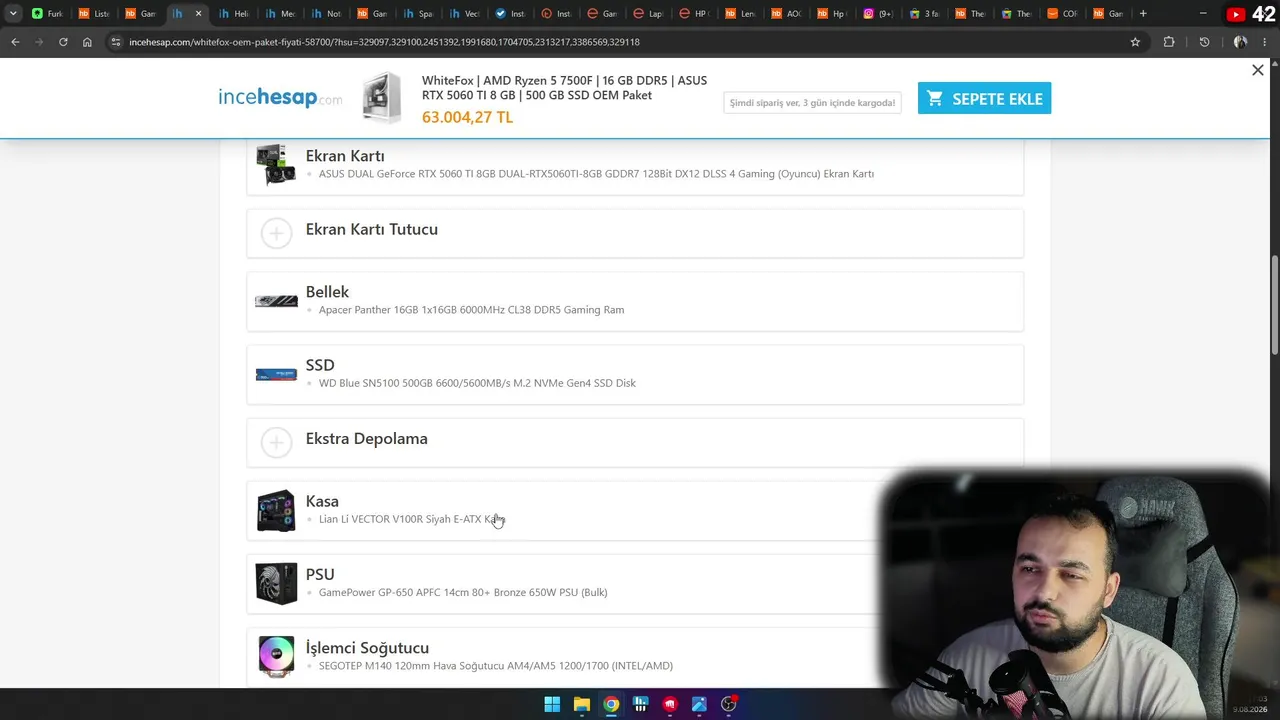Click the SEGOTEP M140 cooler description
The width and height of the screenshot is (1280, 720).
tap(496, 666)
